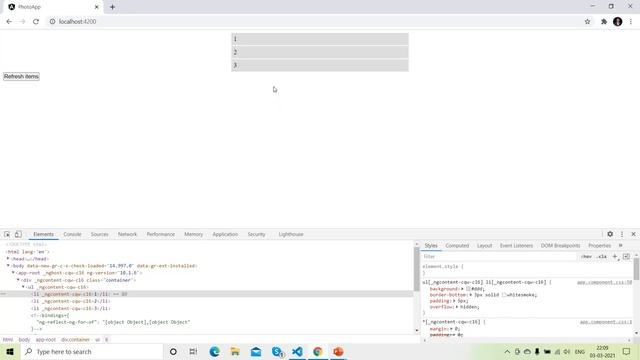Select list item 3 in the page
The image size is (640, 360).
(320, 65)
